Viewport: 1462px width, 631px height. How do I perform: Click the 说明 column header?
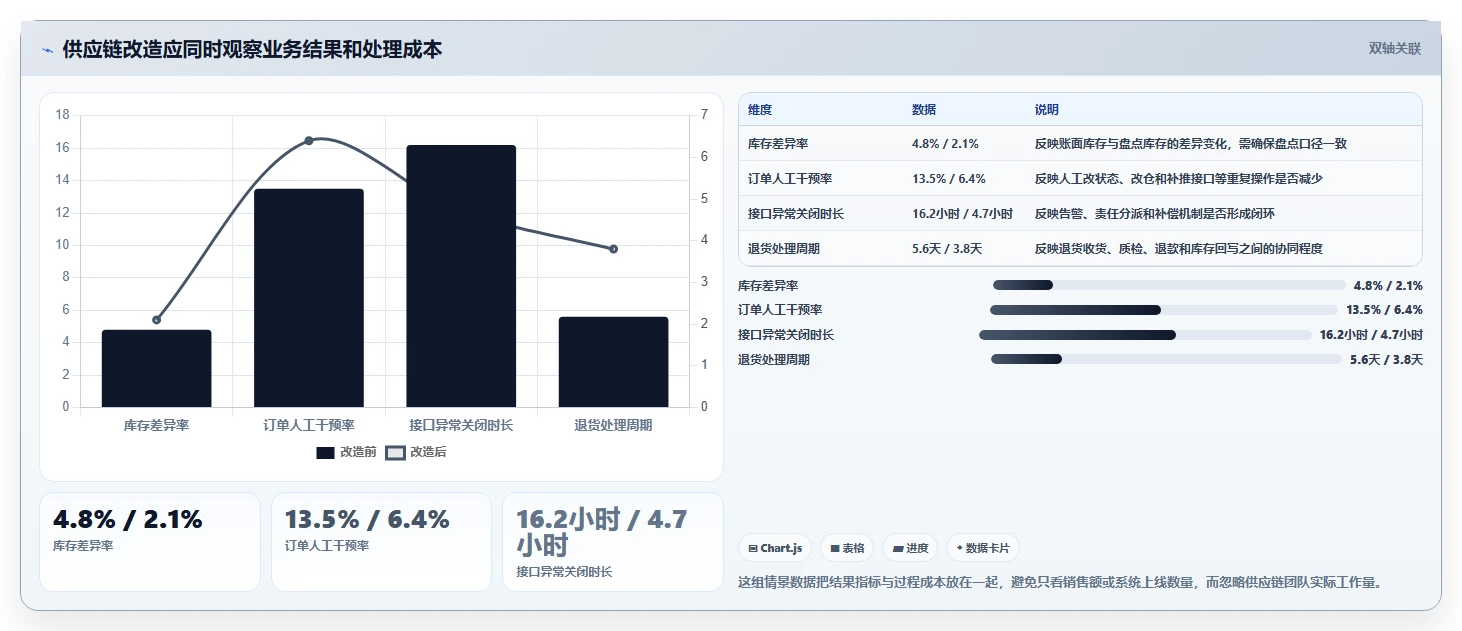[x=1047, y=110]
